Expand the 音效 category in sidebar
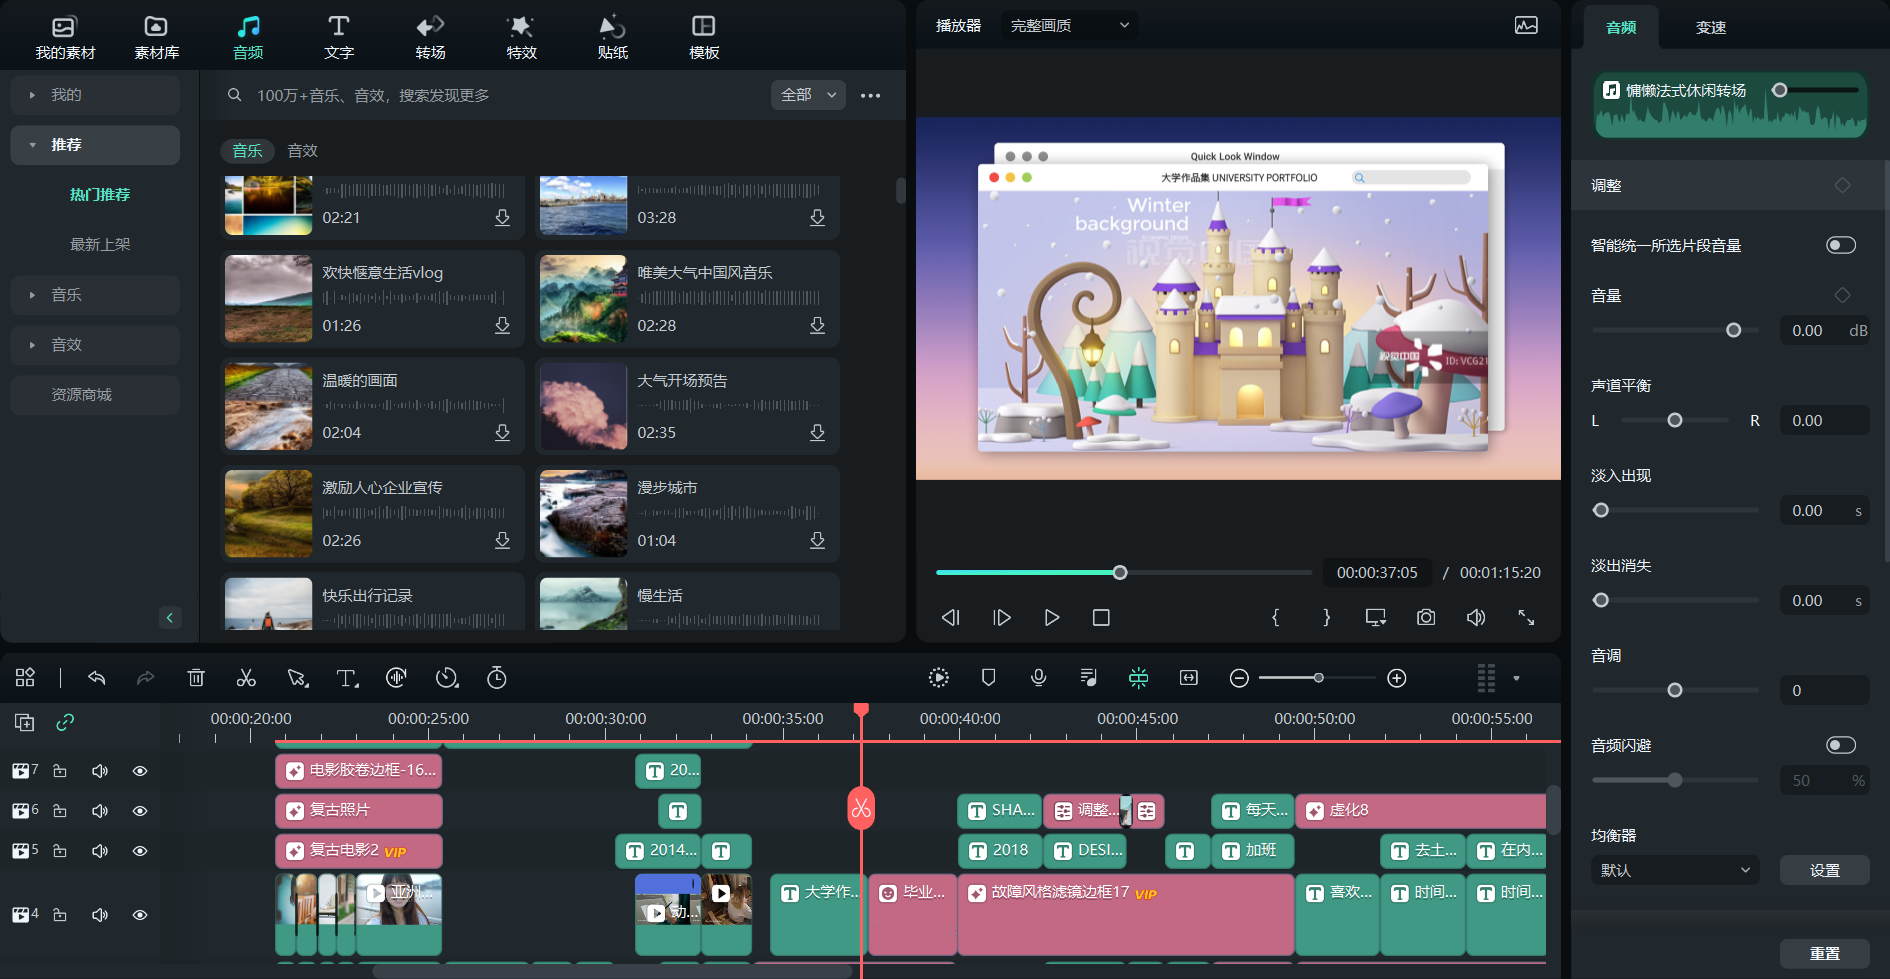Image resolution: width=1890 pixels, height=979 pixels. pyautogui.click(x=66, y=345)
